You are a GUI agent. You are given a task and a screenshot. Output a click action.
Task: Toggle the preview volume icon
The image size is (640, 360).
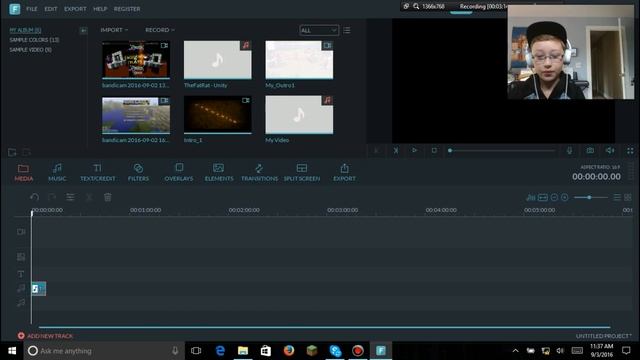610,151
